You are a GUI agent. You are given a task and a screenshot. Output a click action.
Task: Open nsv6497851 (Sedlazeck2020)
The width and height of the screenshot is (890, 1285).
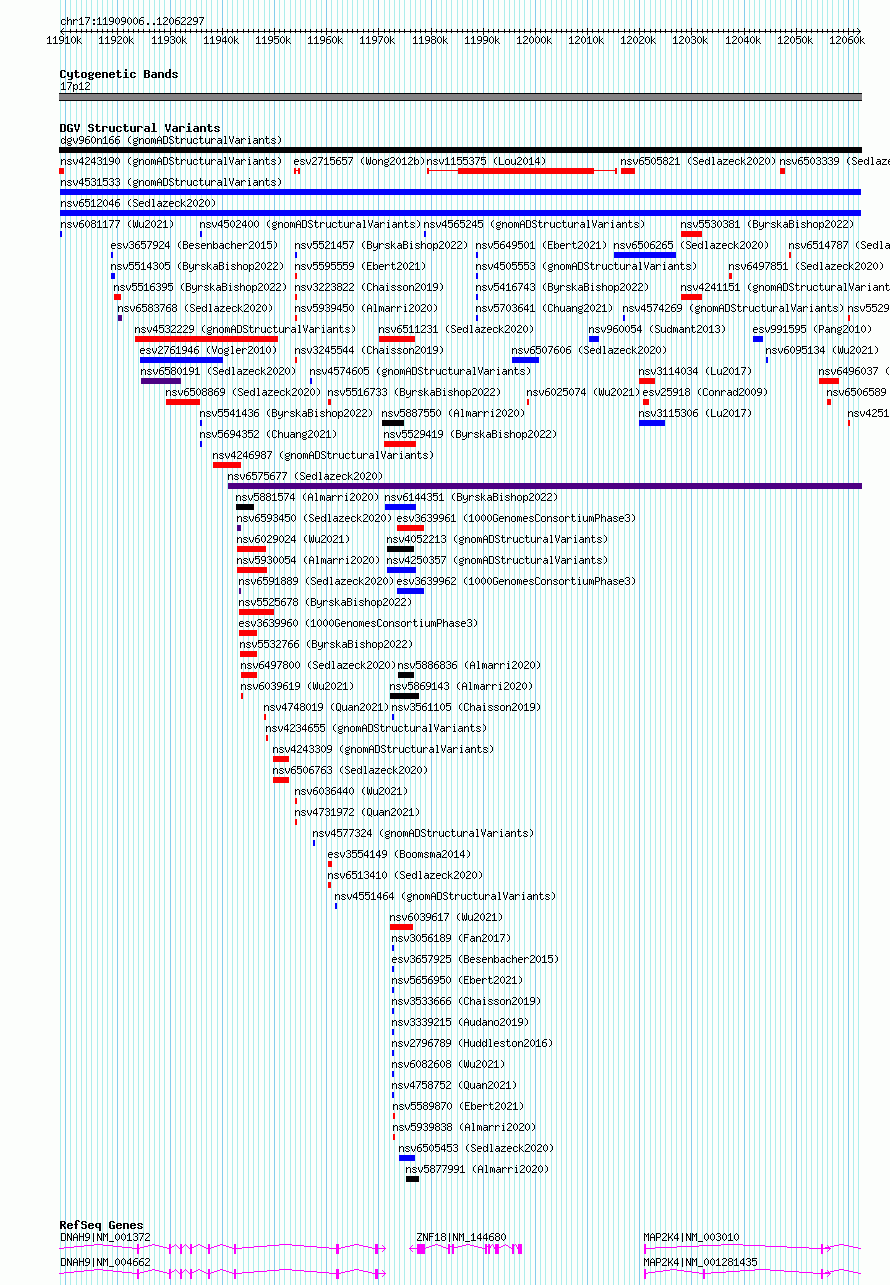(x=806, y=266)
